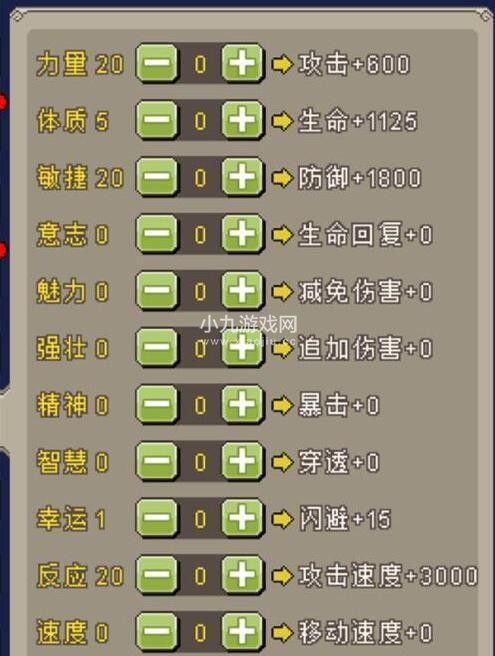
Task: Subtract a point from 反应
Action: coord(156,575)
